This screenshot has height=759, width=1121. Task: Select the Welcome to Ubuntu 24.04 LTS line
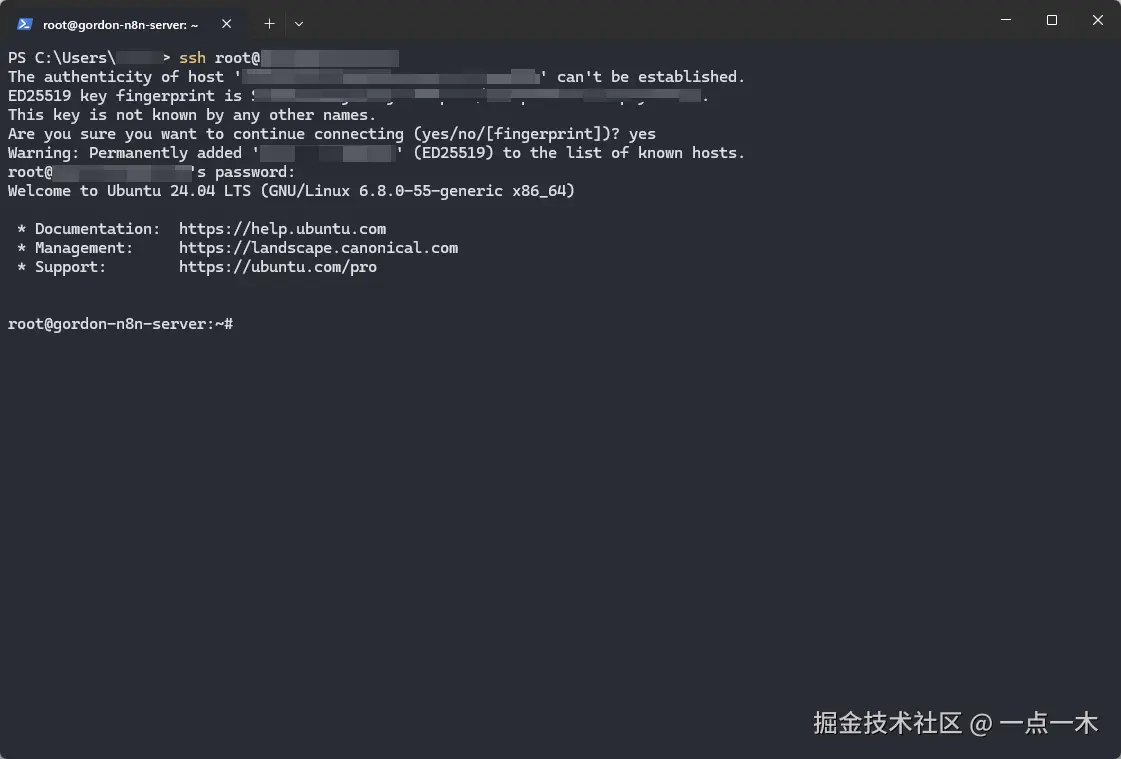(290, 190)
